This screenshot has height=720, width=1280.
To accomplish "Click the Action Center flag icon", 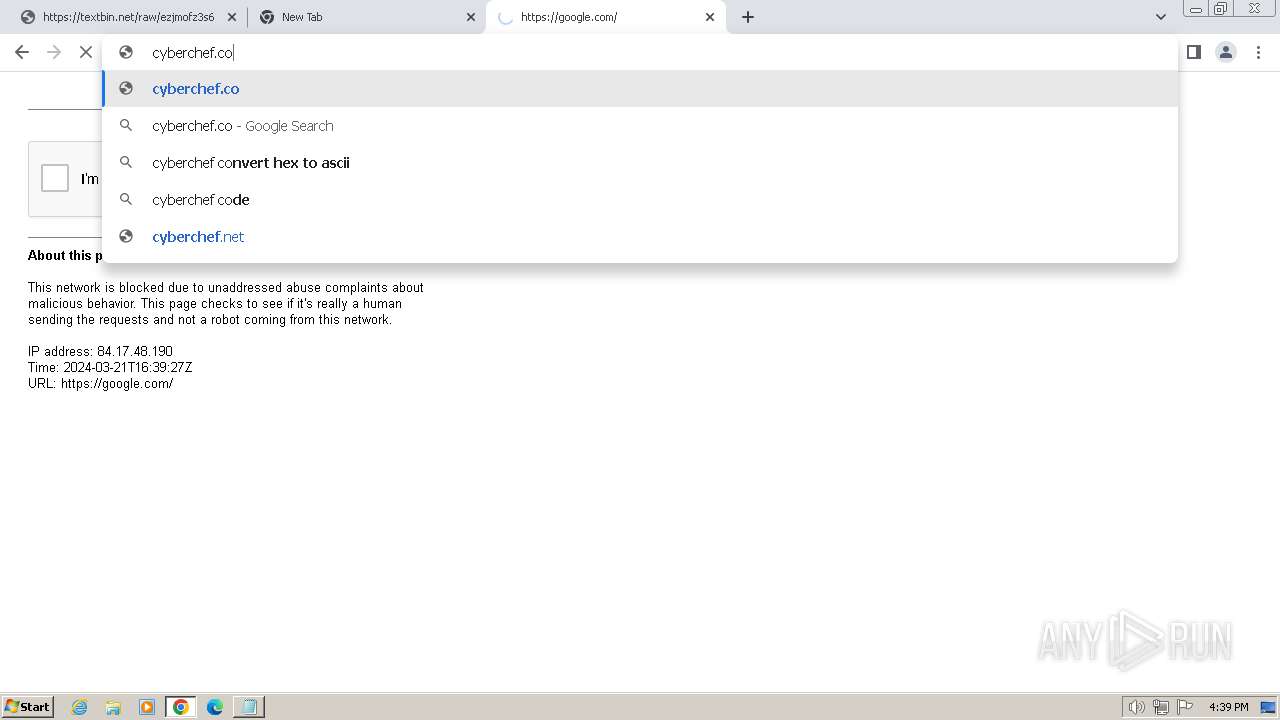I will pyautogui.click(x=1185, y=707).
